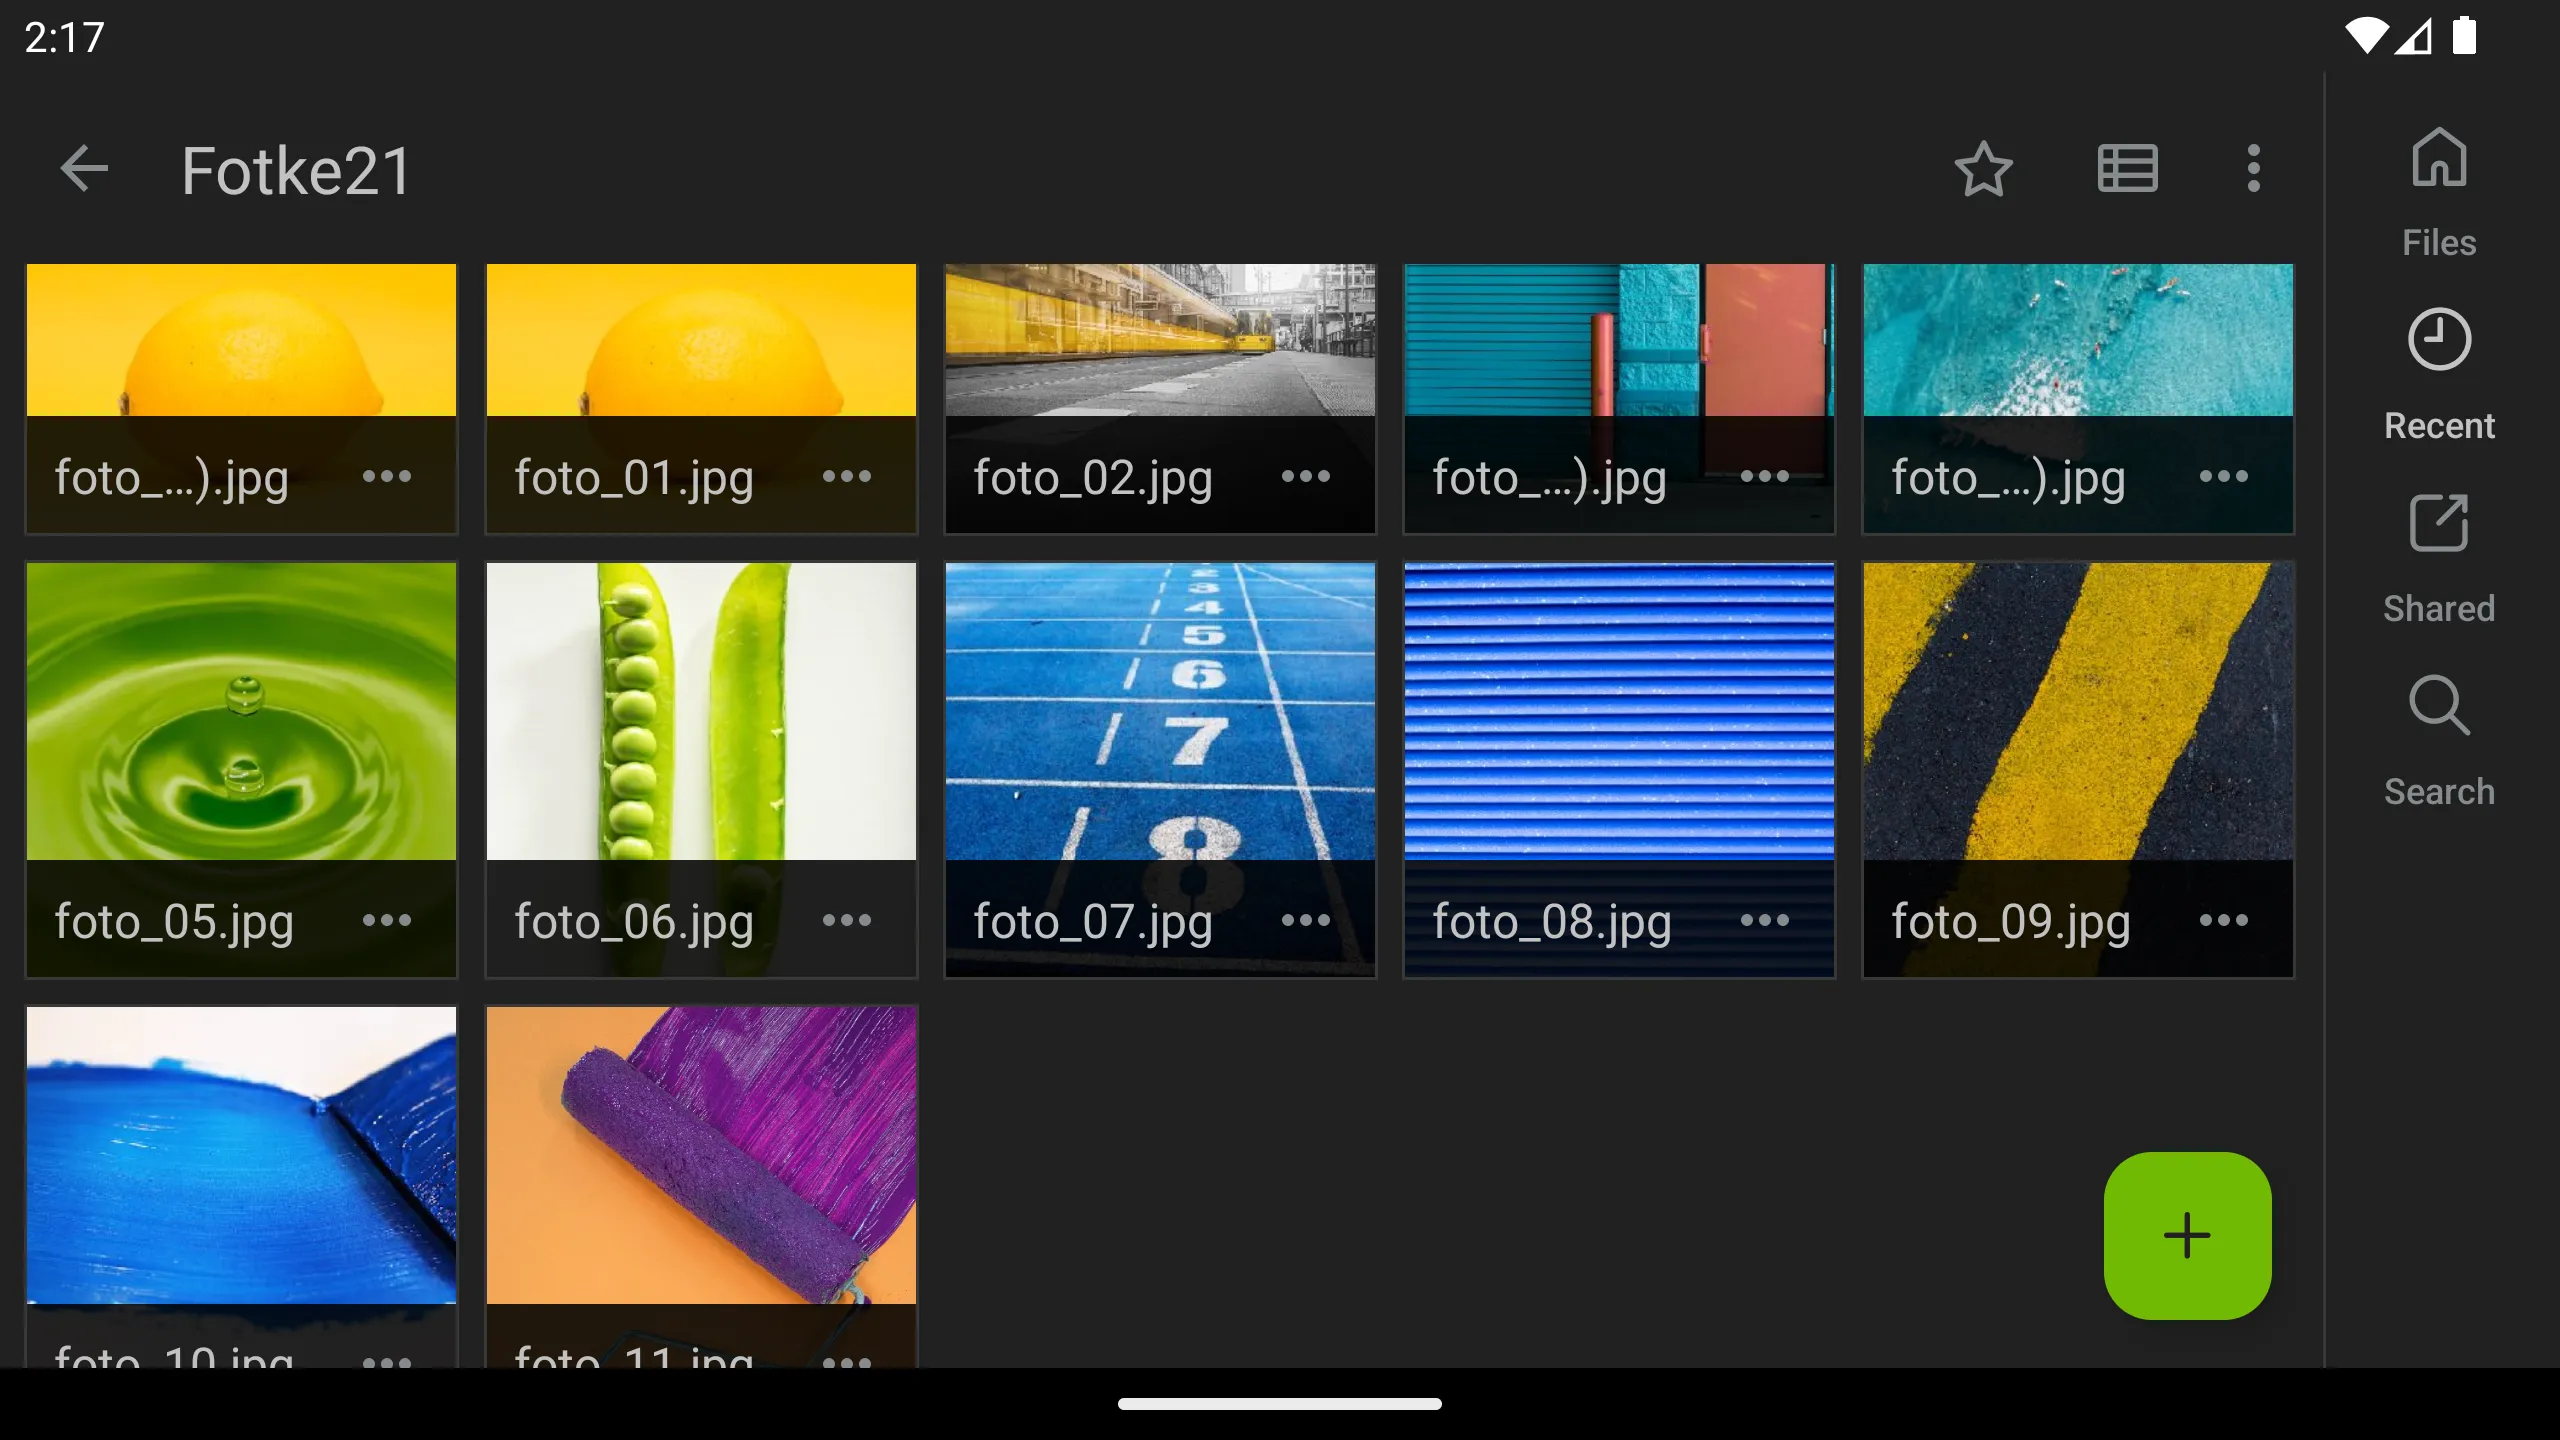
Task: Navigate back with the arrow icon
Action: pos(83,168)
